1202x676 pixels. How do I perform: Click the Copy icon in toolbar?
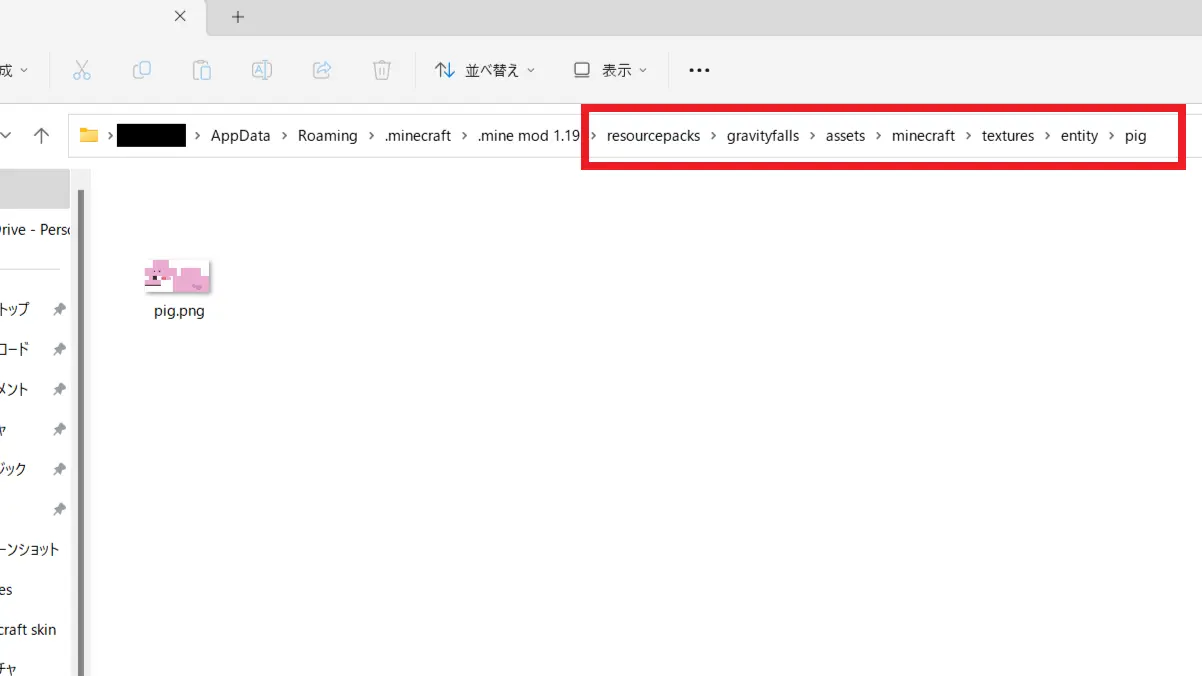click(x=142, y=70)
